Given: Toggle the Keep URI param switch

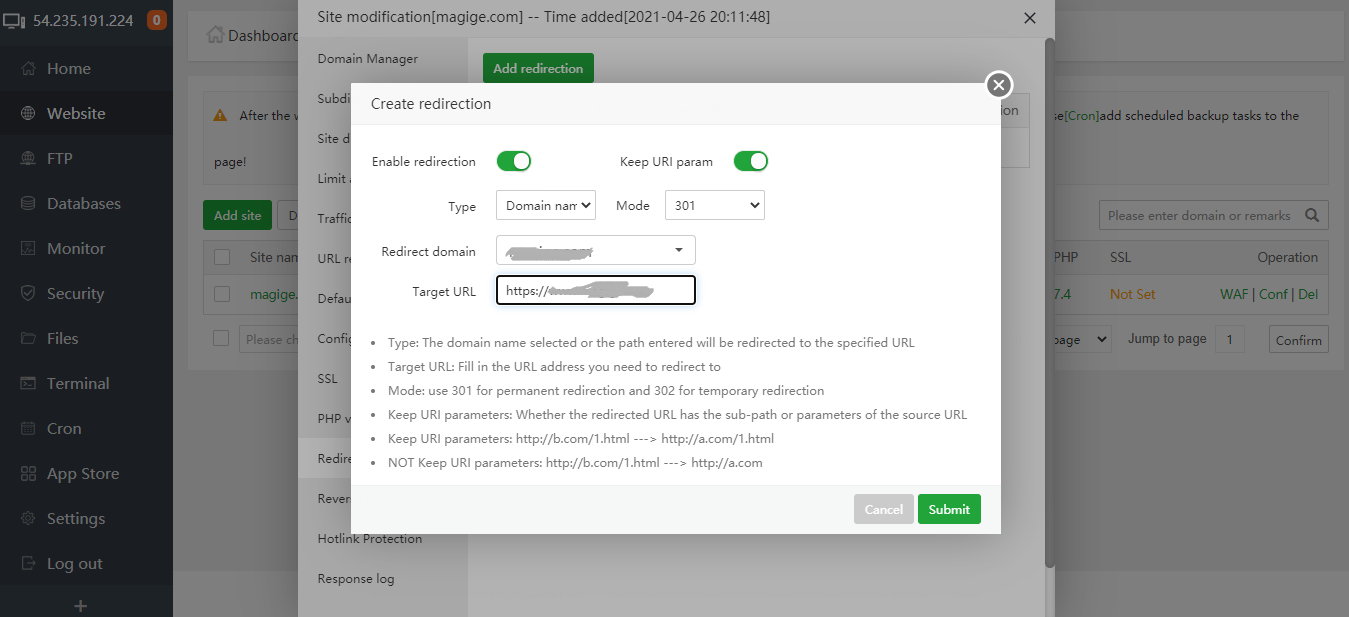Looking at the screenshot, I should 750,161.
